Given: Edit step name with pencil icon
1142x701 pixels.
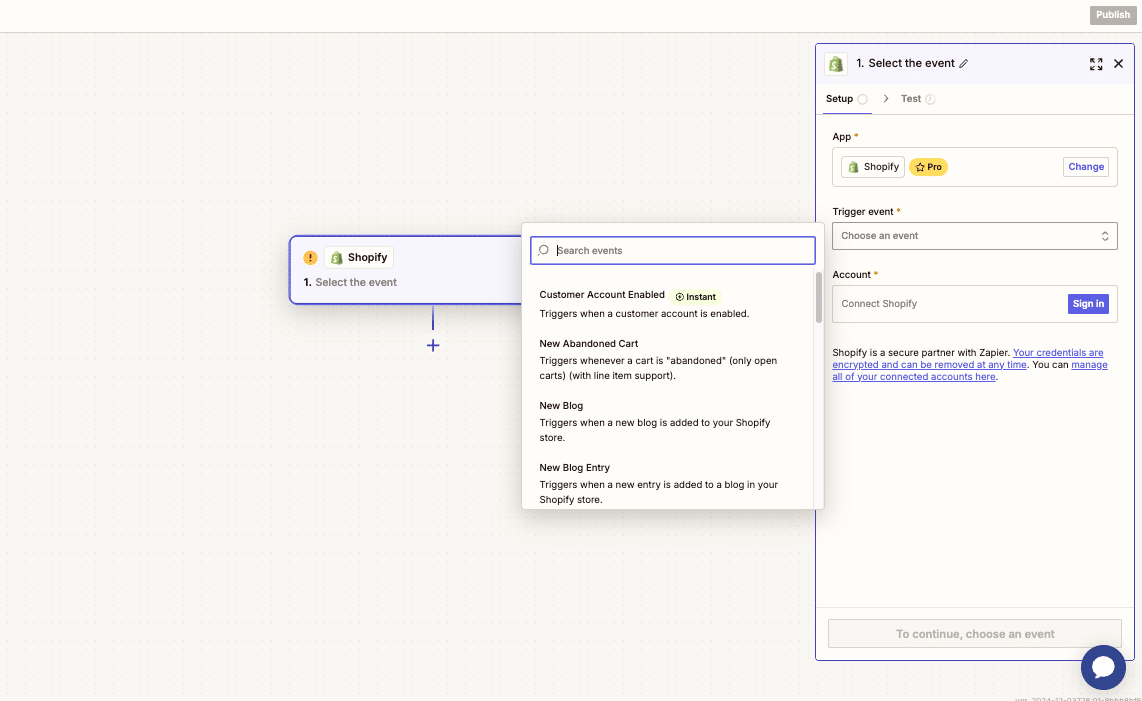Looking at the screenshot, I should point(964,63).
